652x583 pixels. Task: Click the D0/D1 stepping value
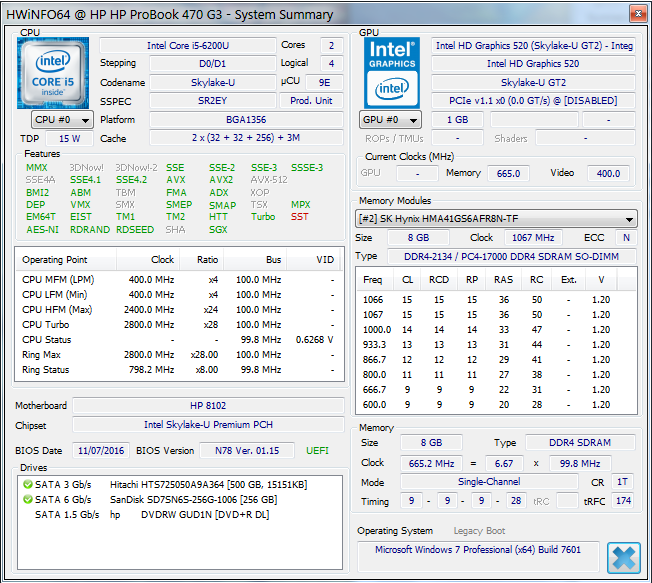point(213,64)
